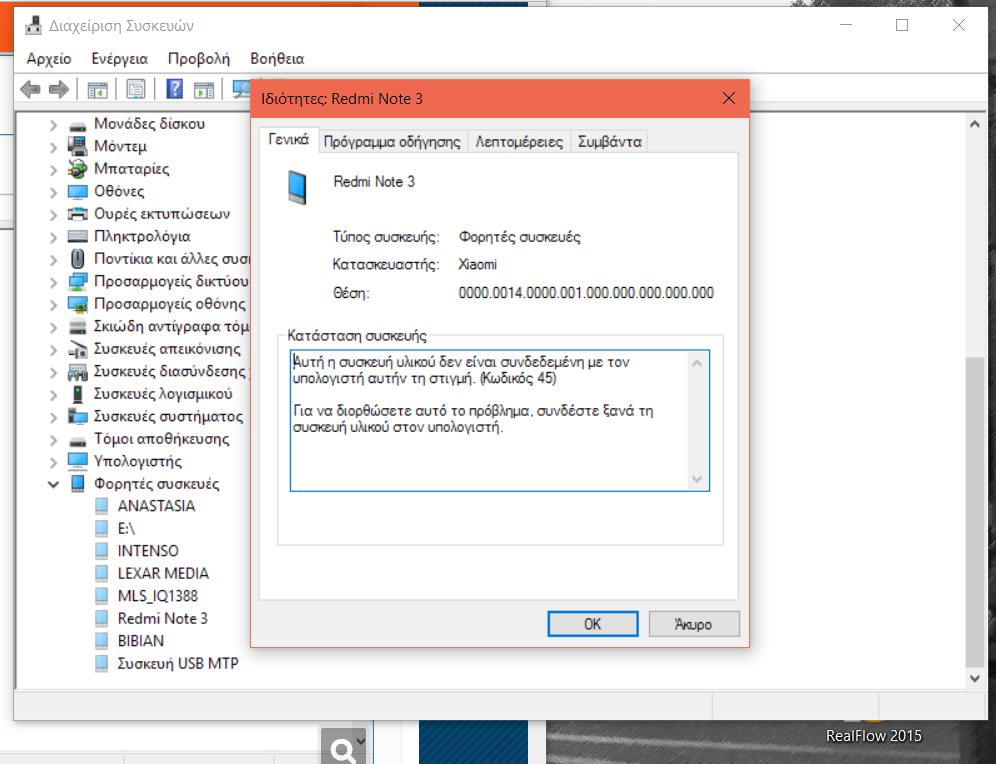Viewport: 996px width, 764px height.
Task: Expand the Μόντεμ node
Action: point(53,147)
